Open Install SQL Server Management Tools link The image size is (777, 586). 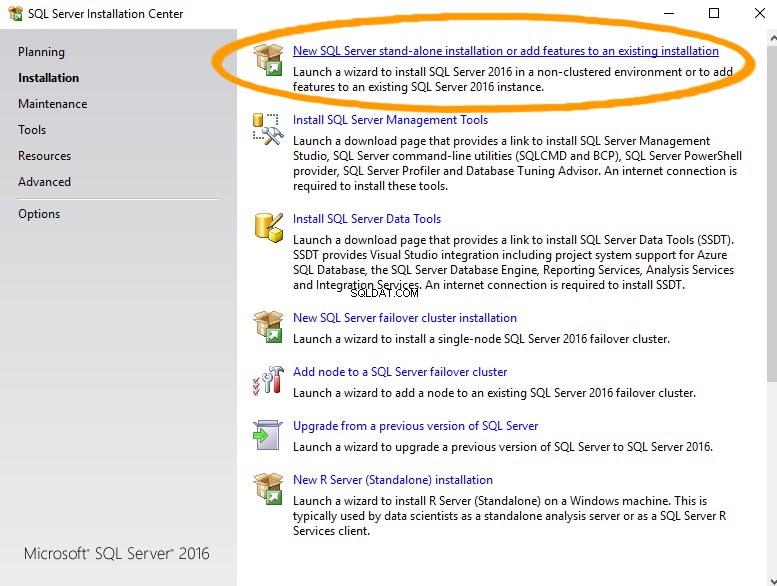tap(390, 120)
